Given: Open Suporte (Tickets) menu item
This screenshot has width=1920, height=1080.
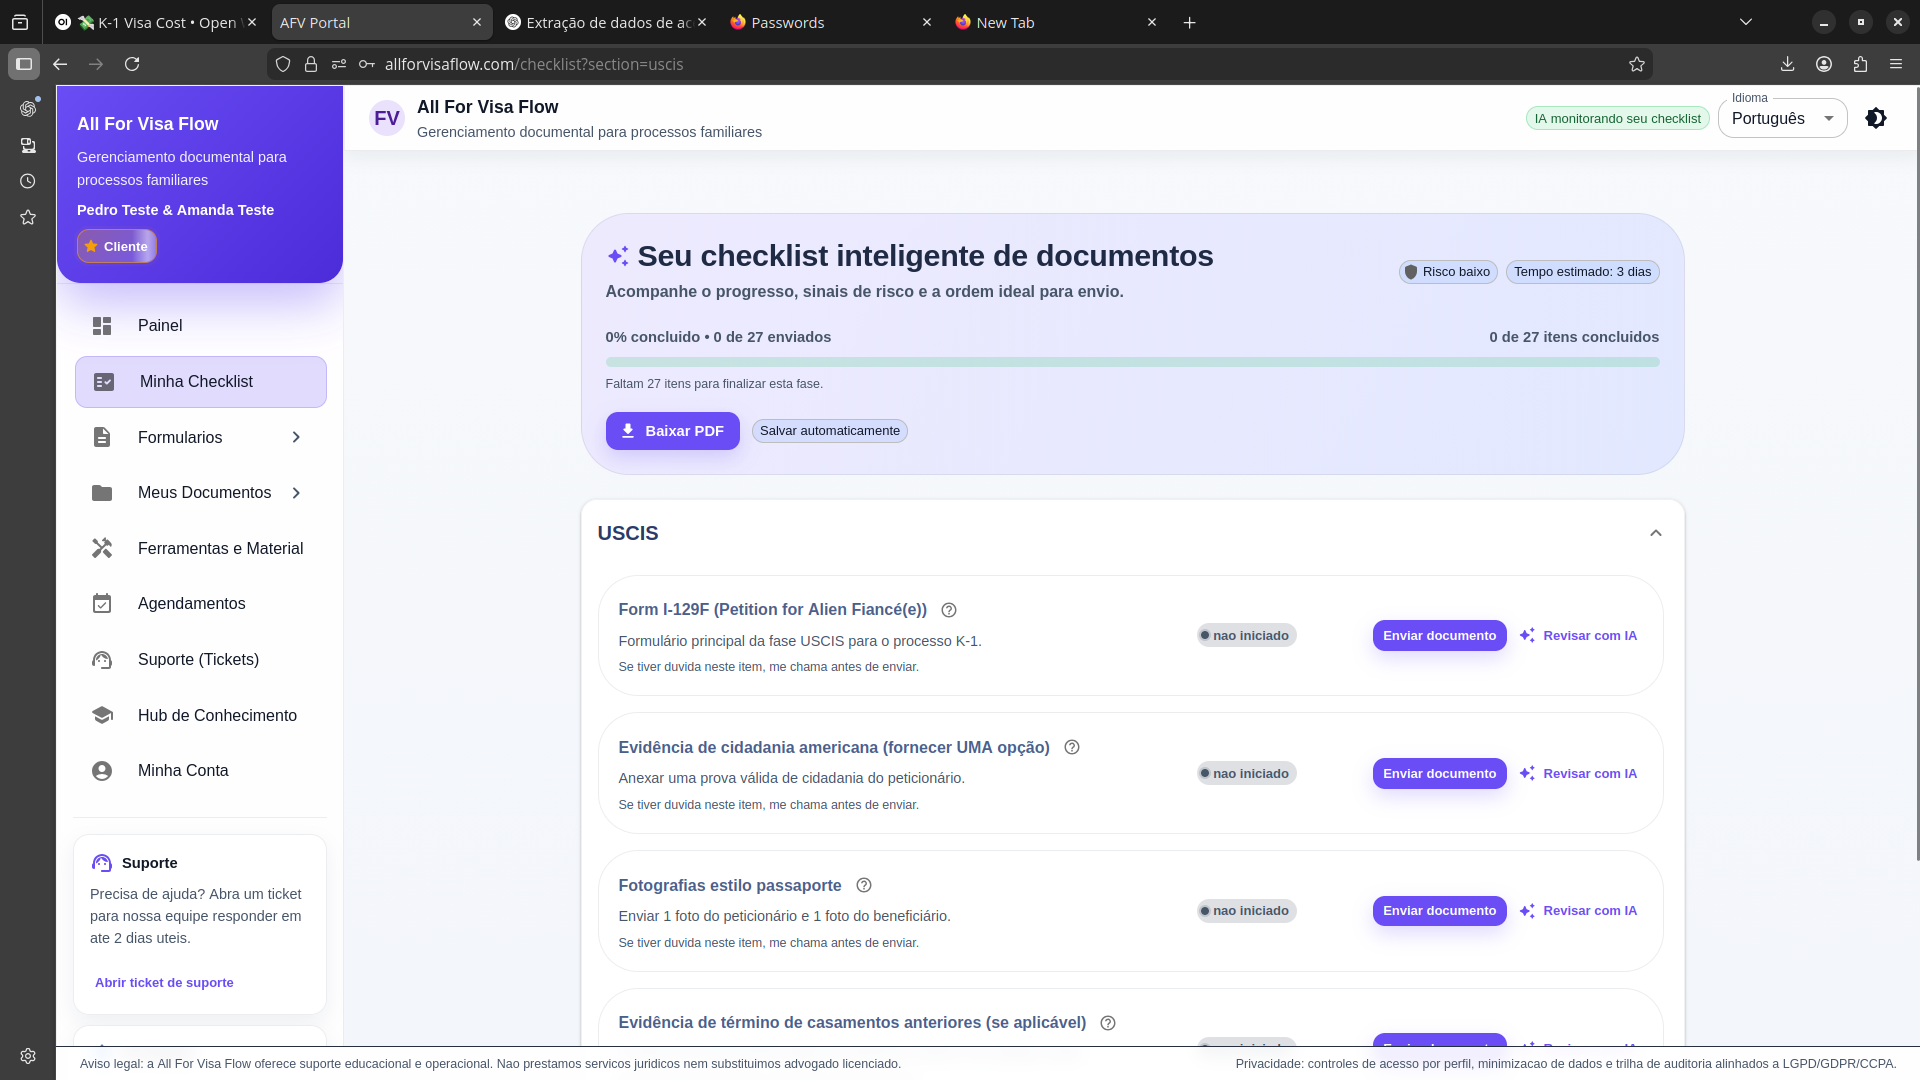Looking at the screenshot, I should coord(198,660).
